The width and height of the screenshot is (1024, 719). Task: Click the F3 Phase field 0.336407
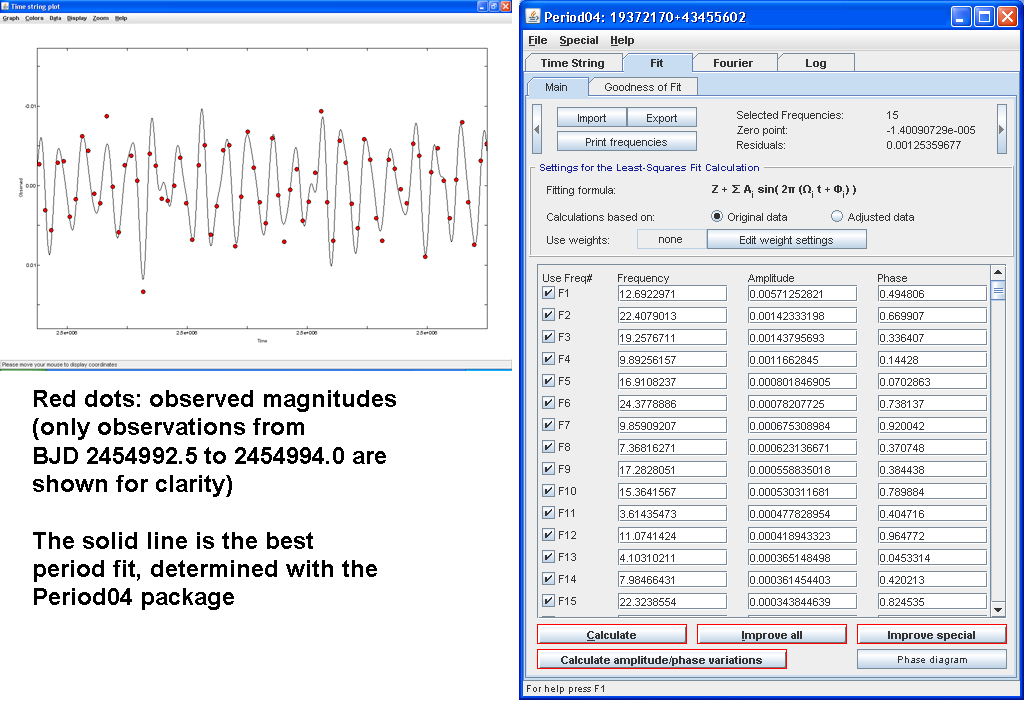[x=932, y=338]
